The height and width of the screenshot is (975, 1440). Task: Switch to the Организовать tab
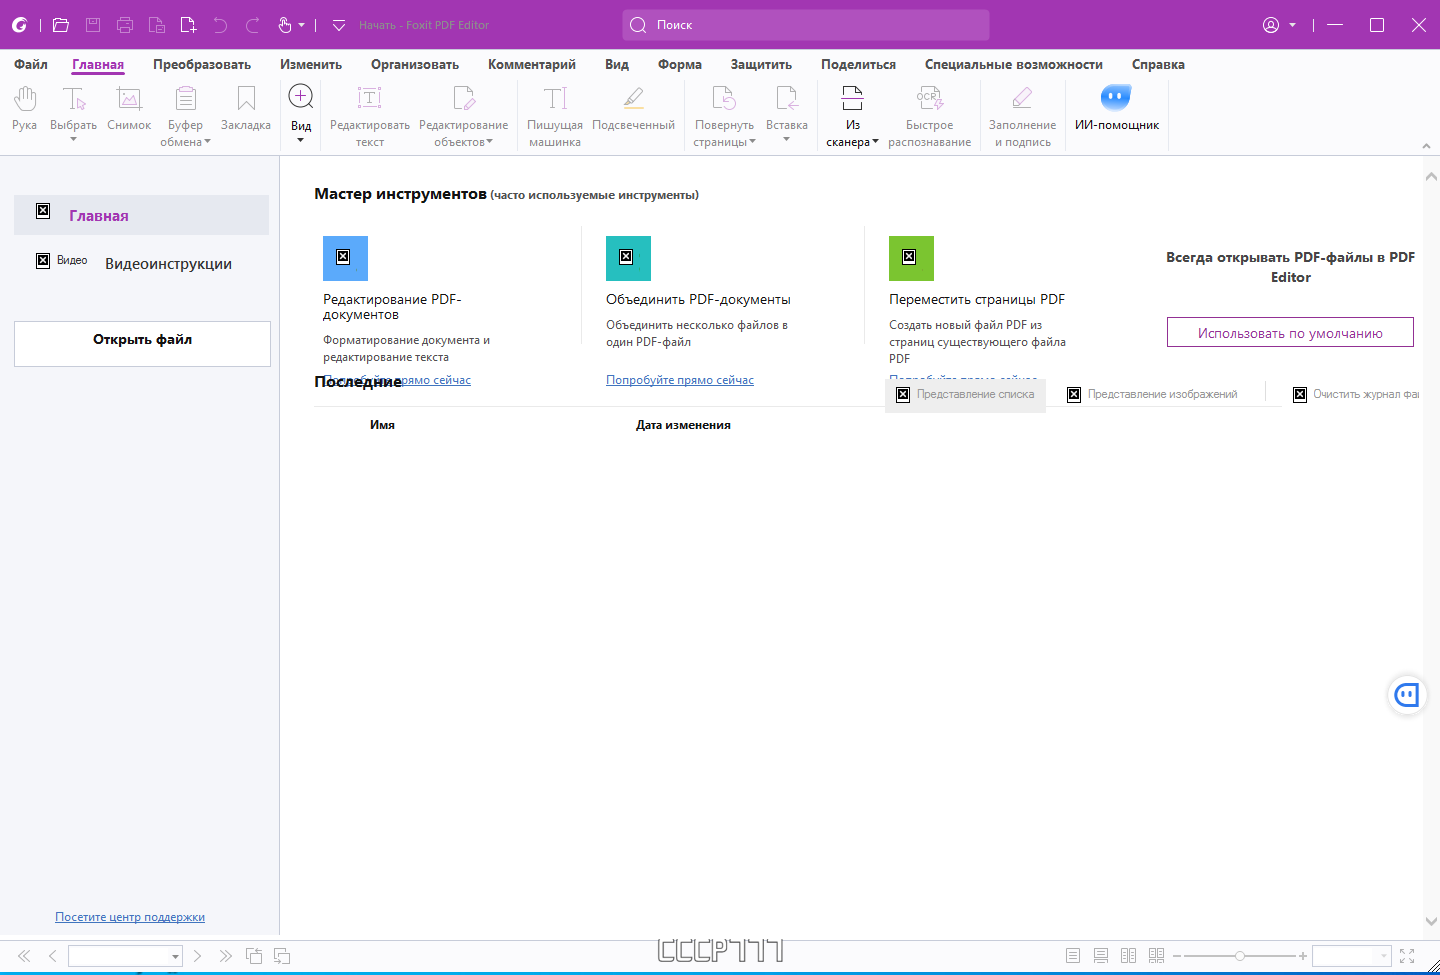415,64
